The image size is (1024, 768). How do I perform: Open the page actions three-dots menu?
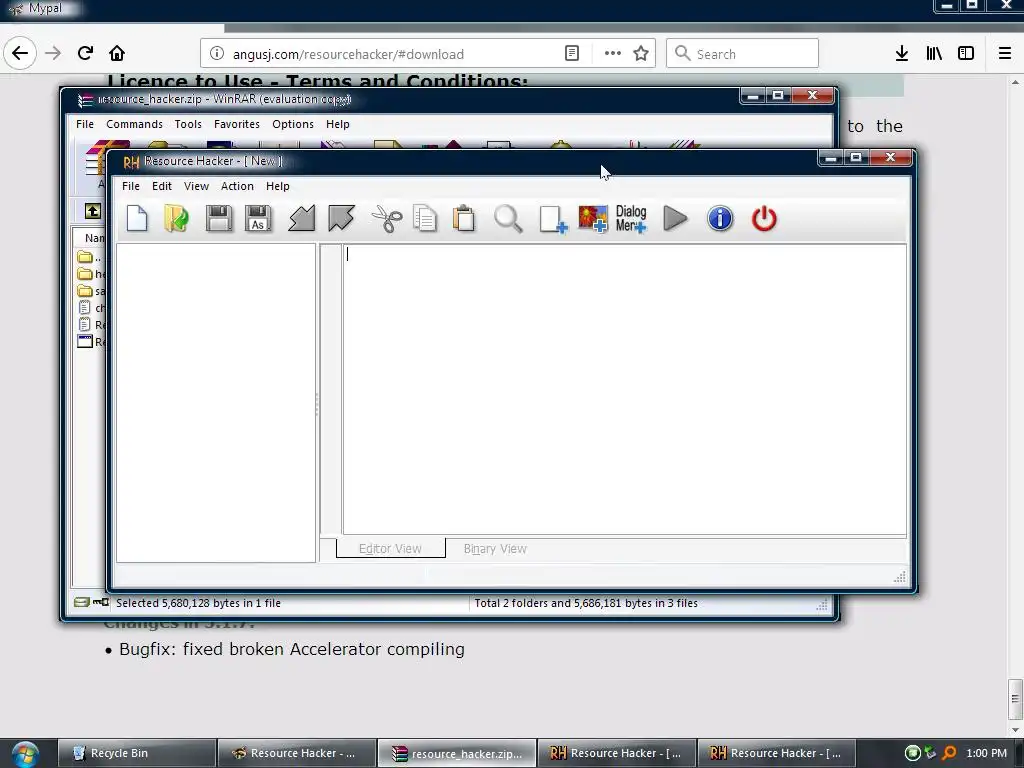tap(613, 54)
